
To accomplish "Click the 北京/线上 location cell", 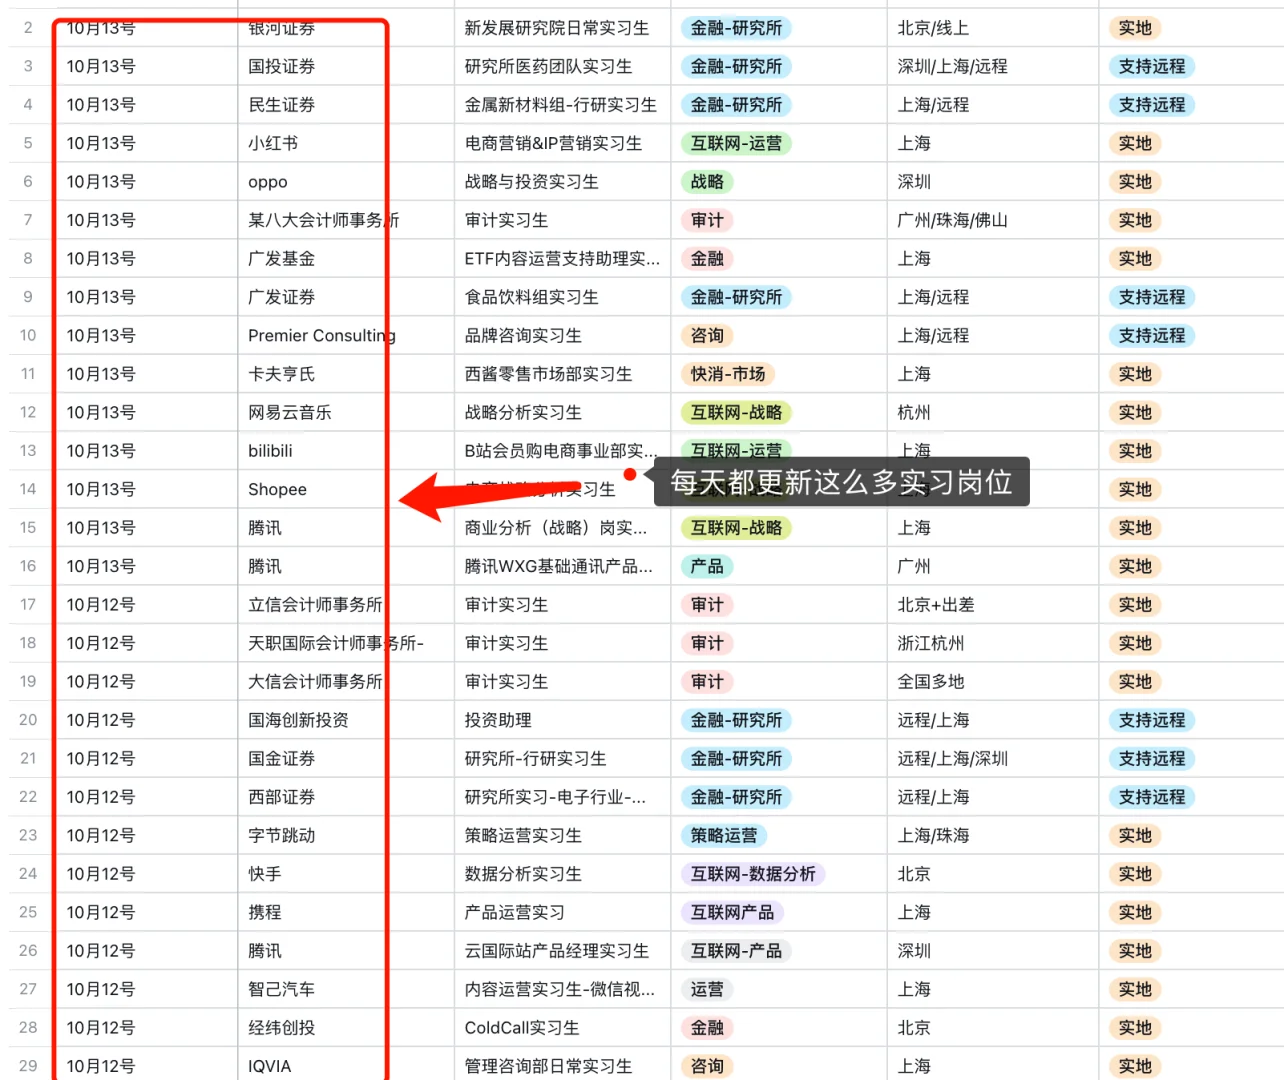I will point(992,28).
